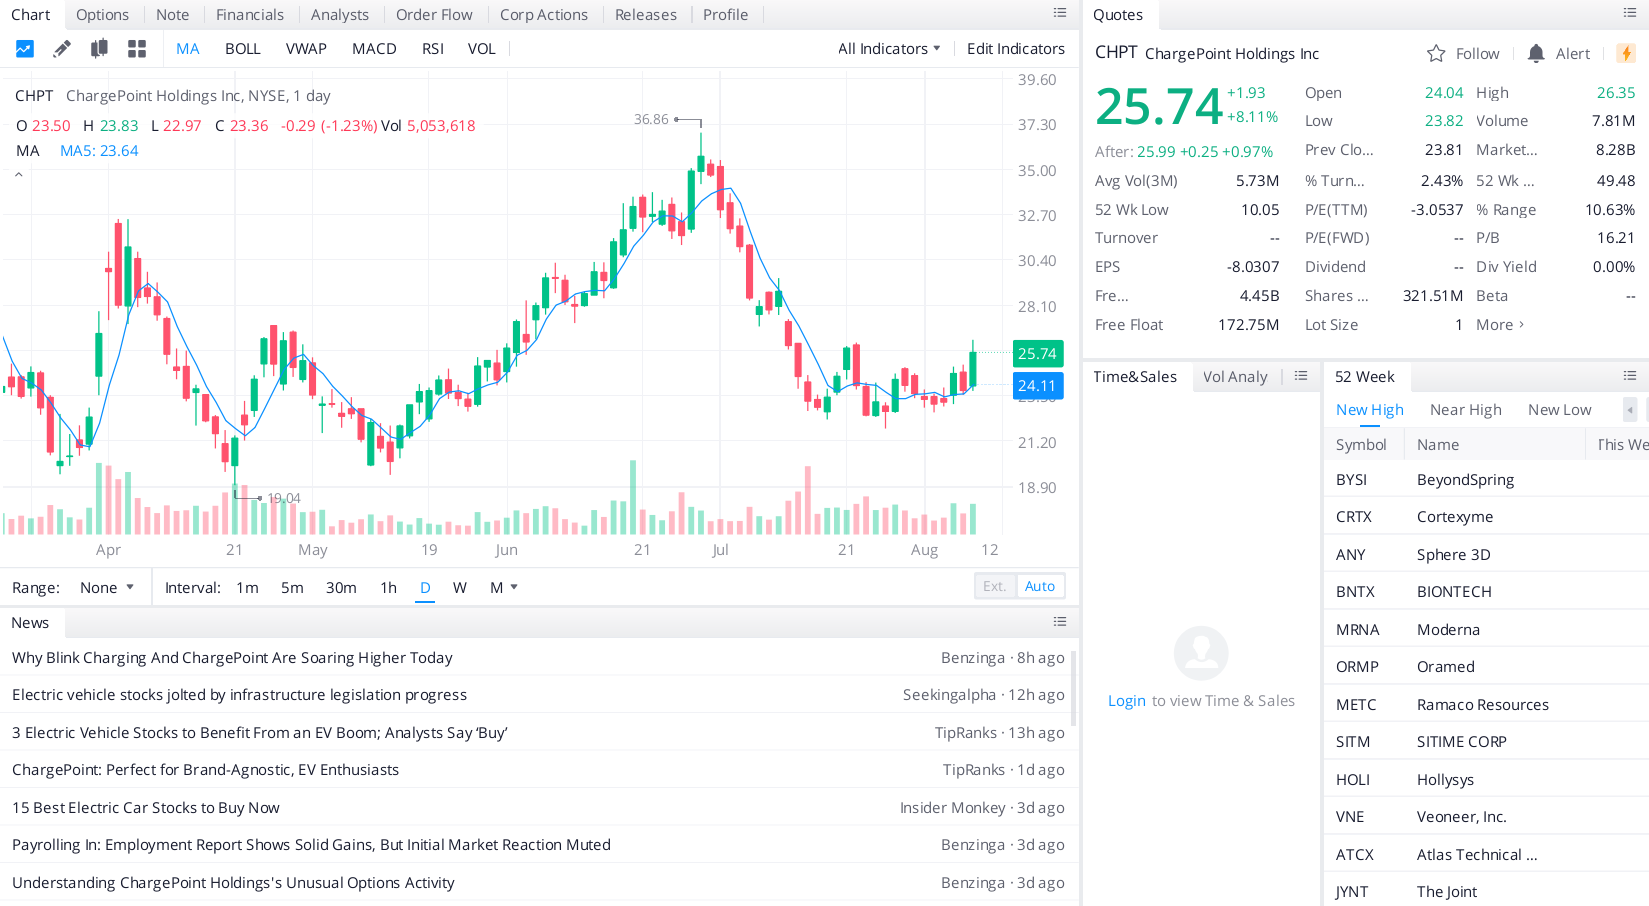
Task: Select the BNTX BIONTECH row
Action: pyautogui.click(x=1486, y=592)
